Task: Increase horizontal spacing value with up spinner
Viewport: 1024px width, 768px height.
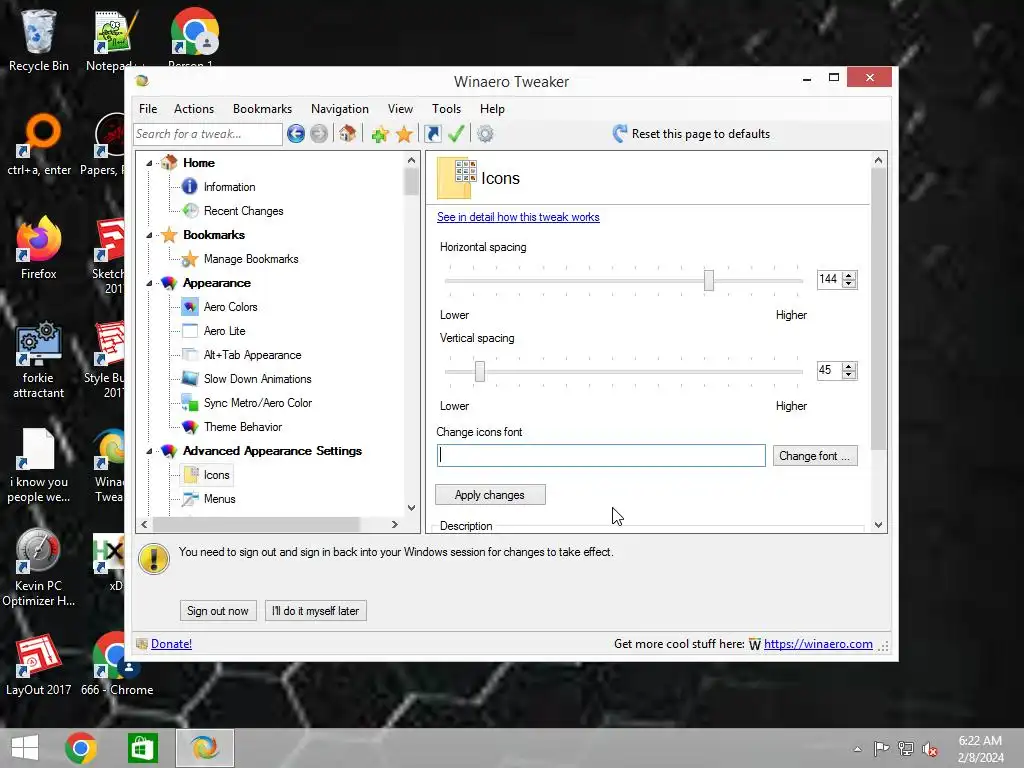Action: [848, 276]
